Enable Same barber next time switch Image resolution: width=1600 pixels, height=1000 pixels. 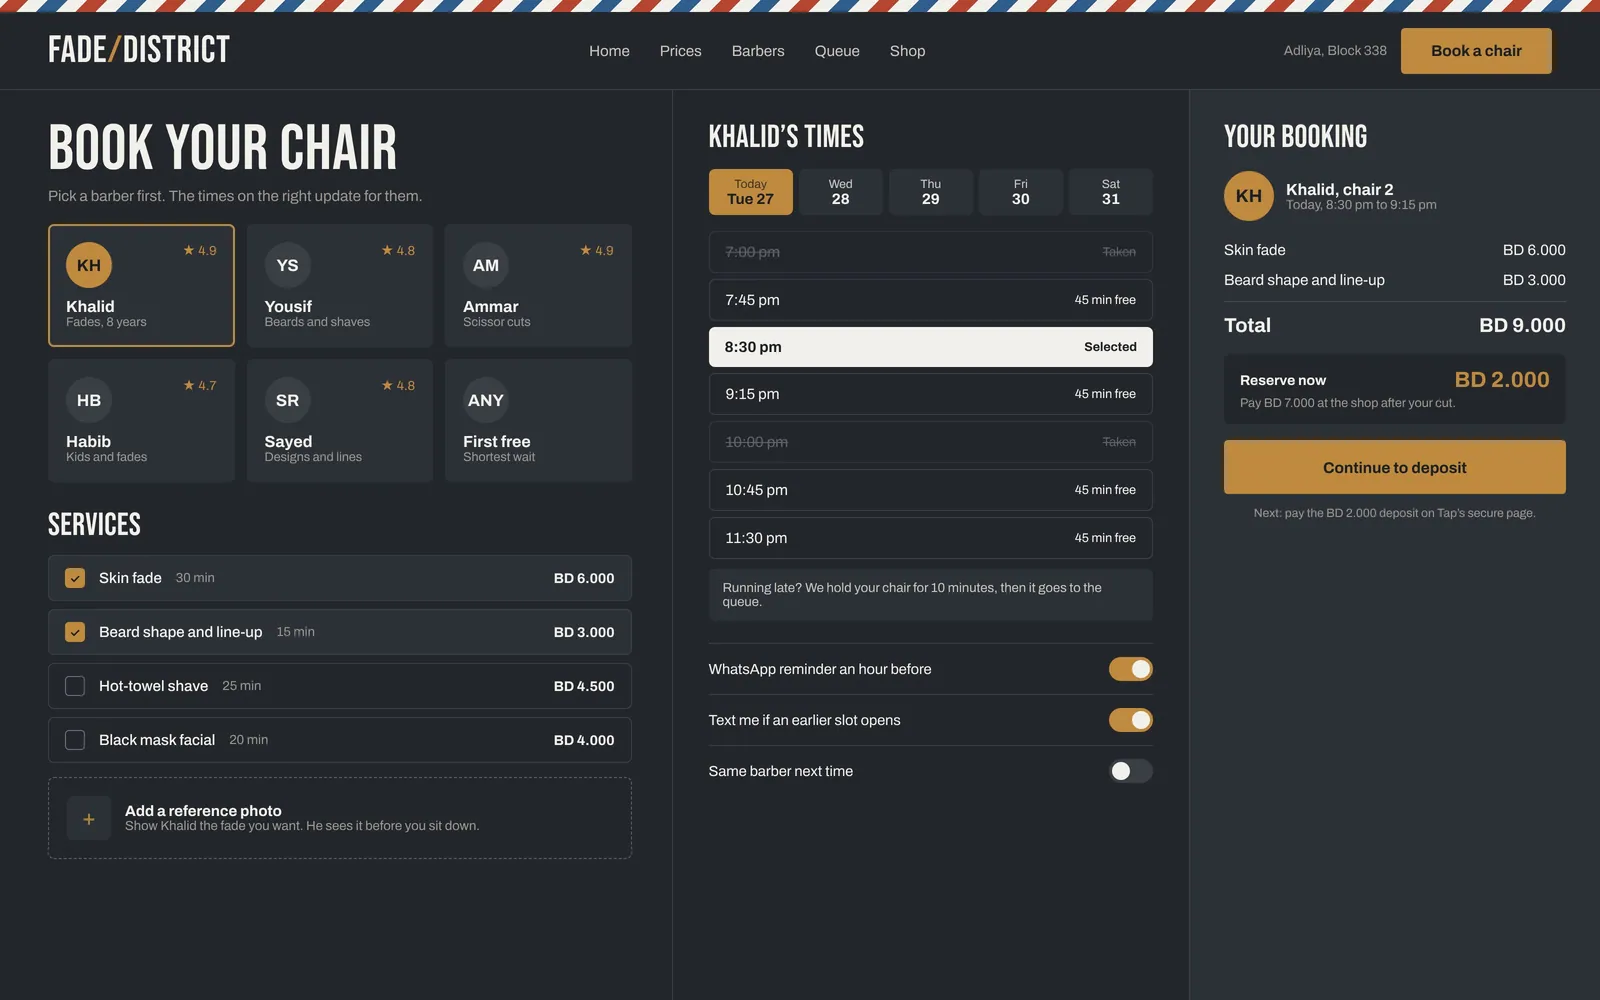click(x=1130, y=771)
